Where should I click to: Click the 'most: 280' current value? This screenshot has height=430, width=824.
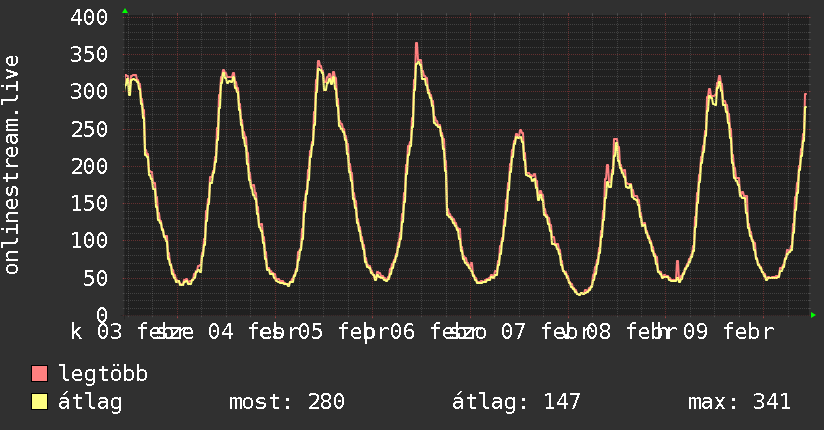[x=287, y=402]
